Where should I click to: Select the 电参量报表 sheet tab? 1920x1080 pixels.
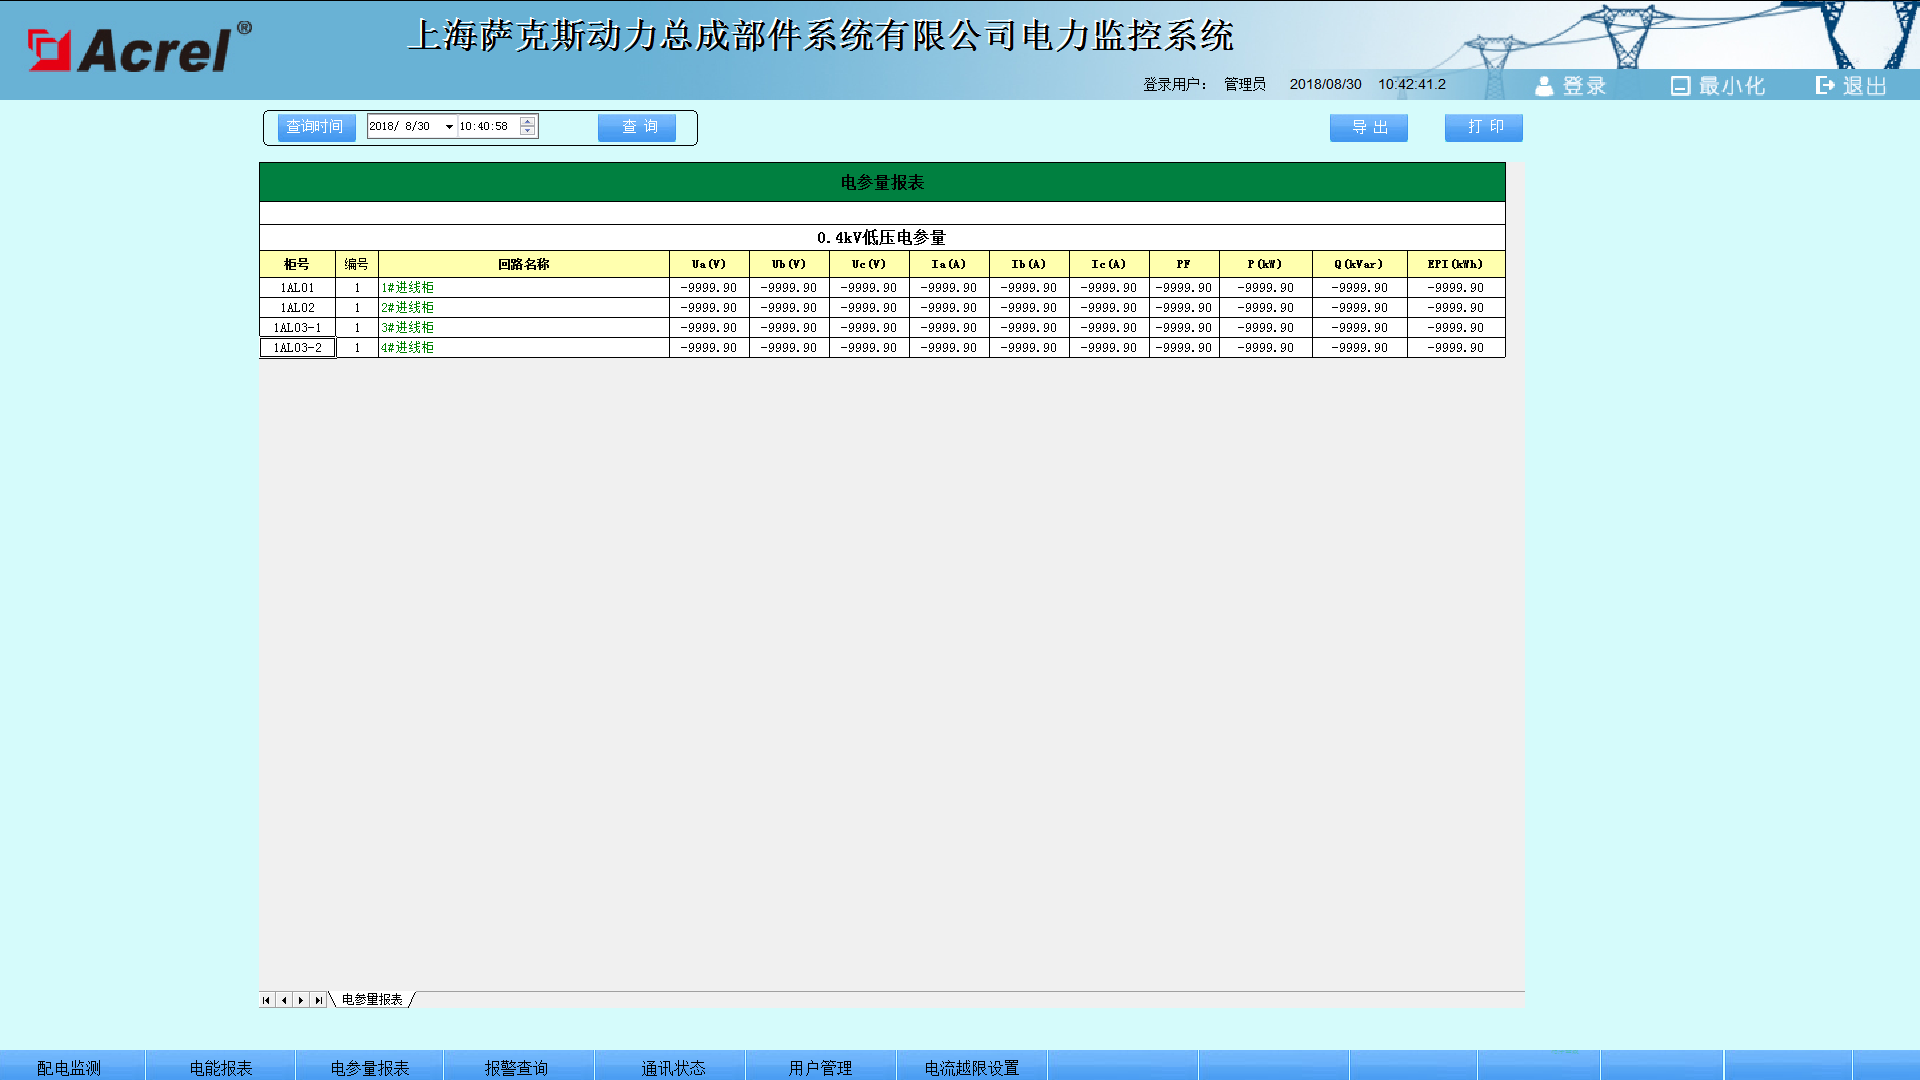click(x=372, y=1000)
